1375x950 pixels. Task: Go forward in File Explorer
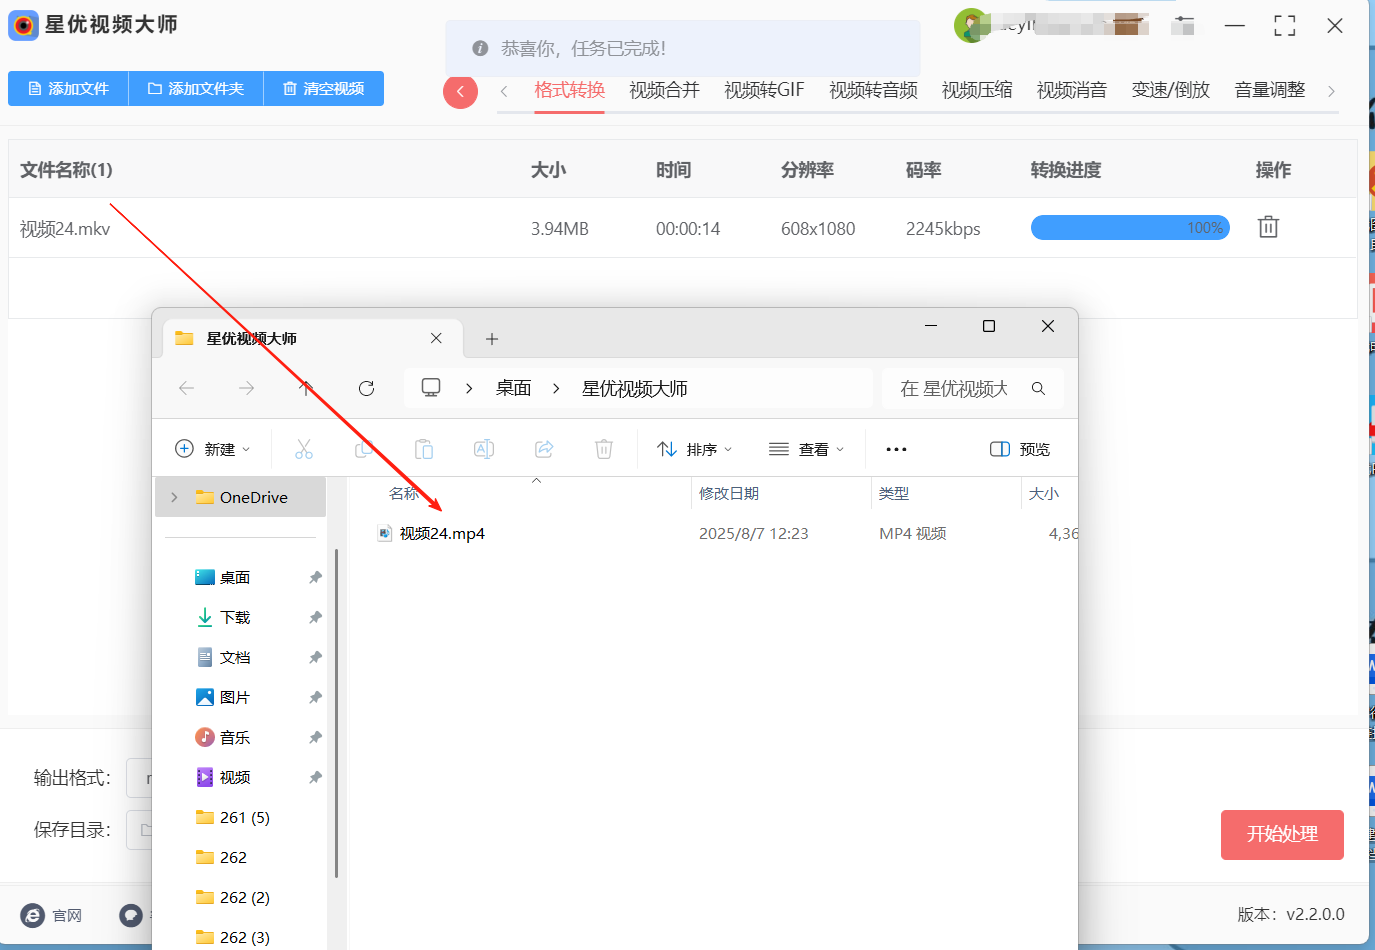(246, 388)
